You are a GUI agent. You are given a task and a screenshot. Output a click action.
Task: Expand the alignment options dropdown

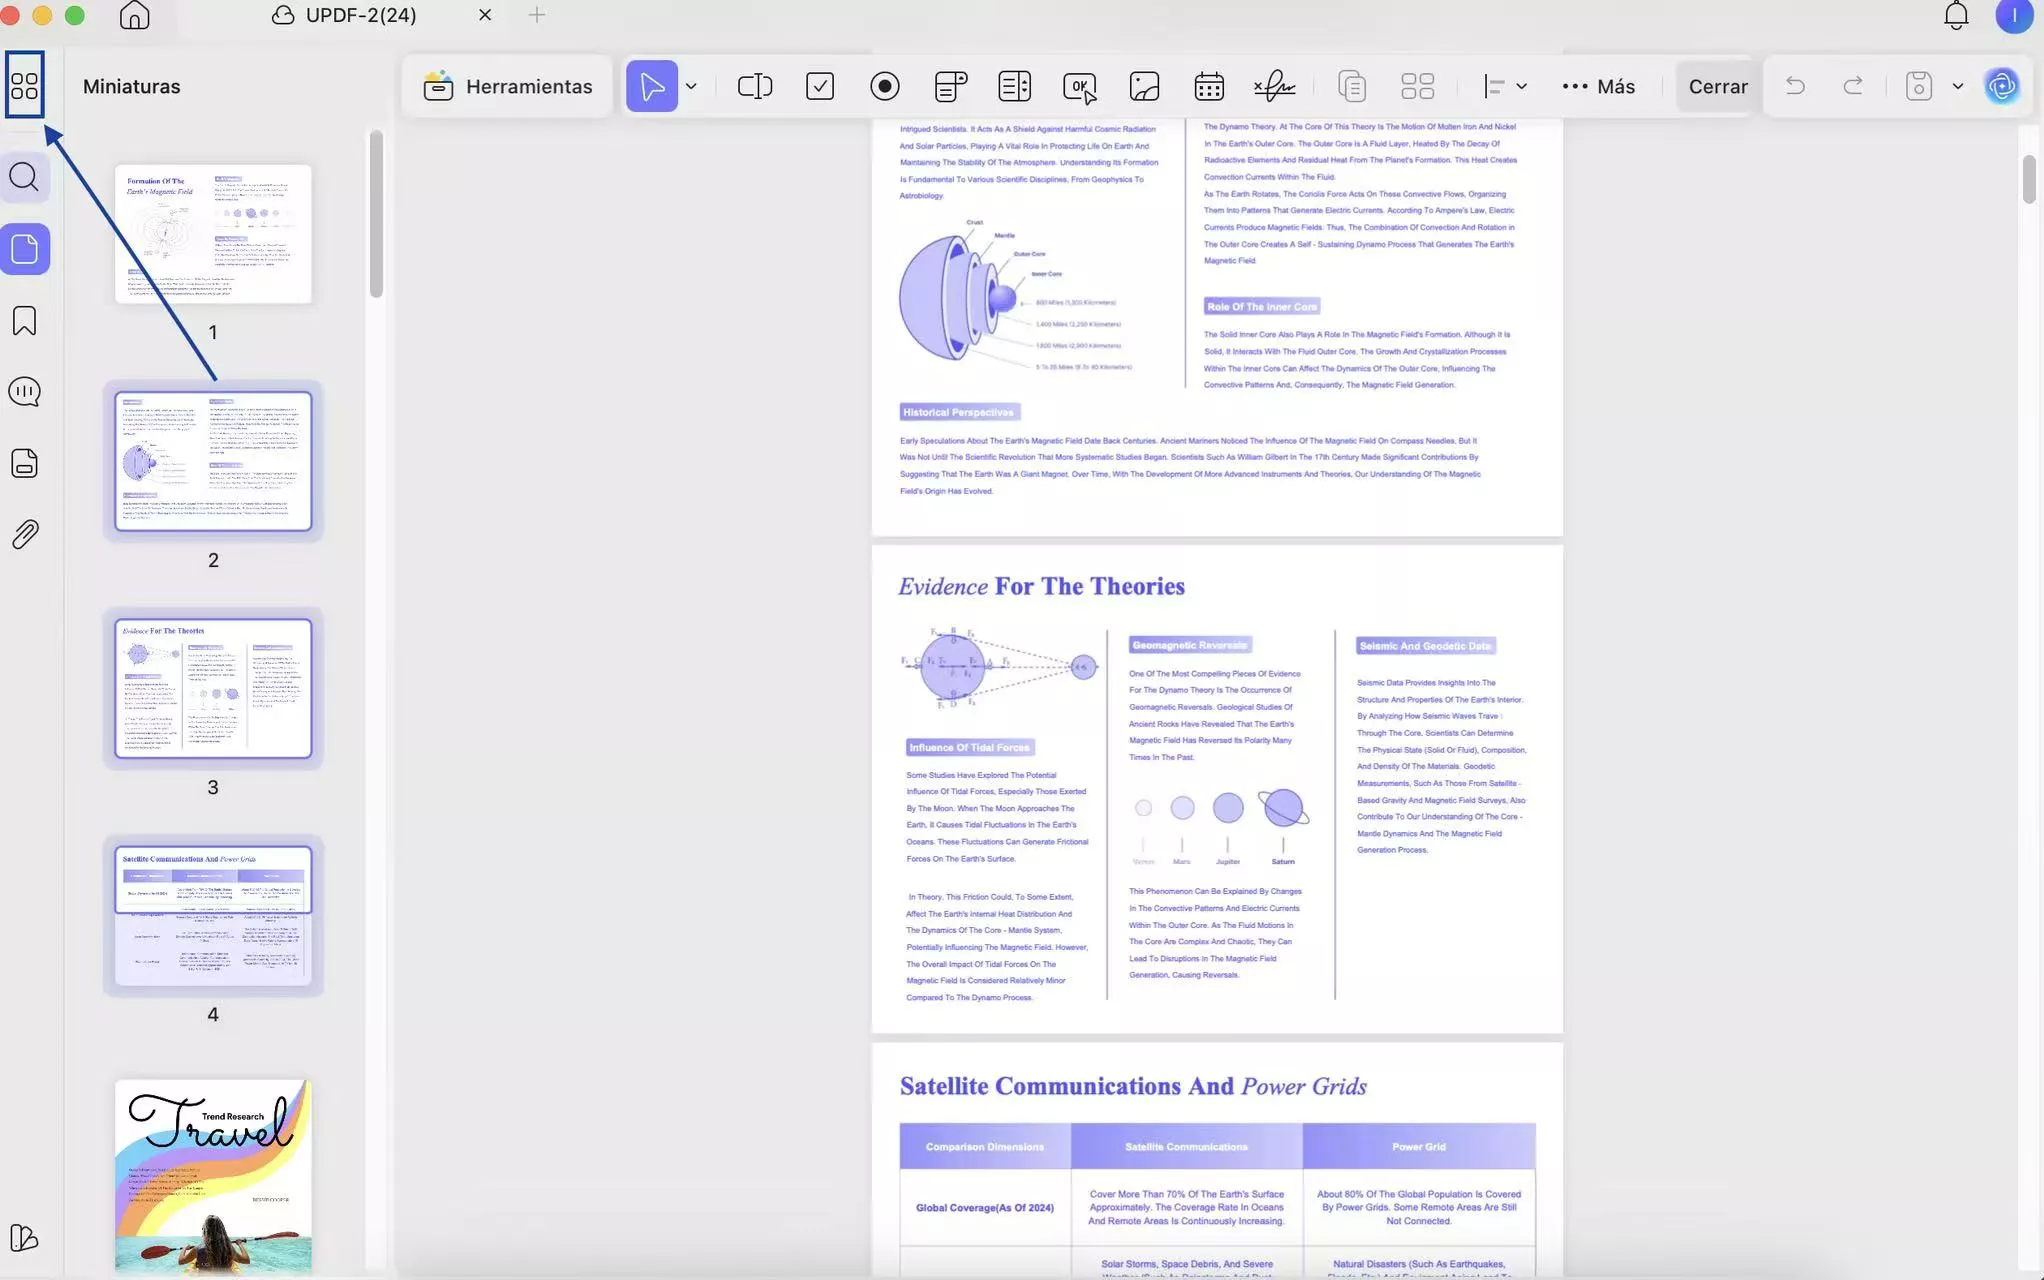coord(1520,86)
